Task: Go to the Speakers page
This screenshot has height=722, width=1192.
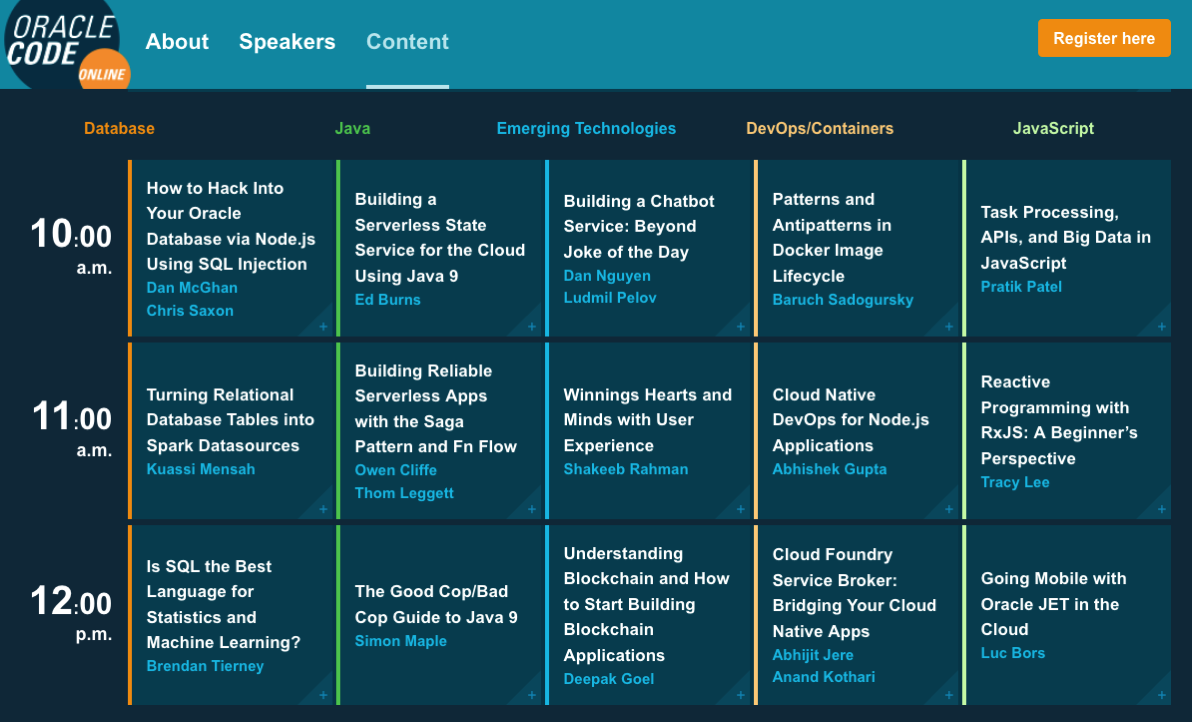Action: pos(287,41)
